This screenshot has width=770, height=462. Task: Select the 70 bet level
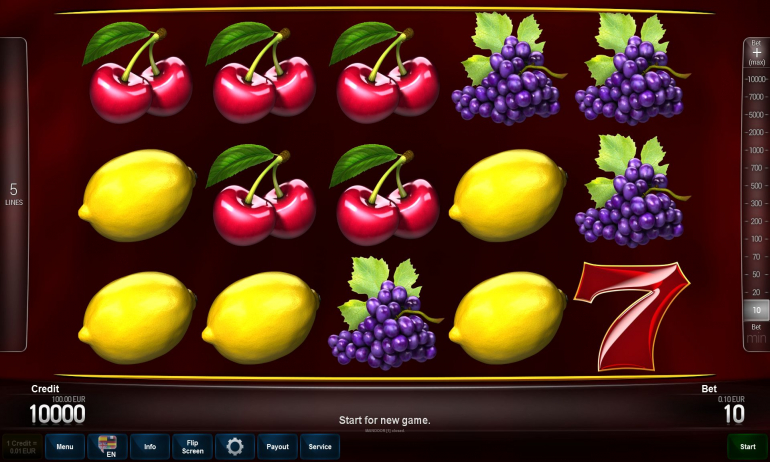[x=756, y=257]
